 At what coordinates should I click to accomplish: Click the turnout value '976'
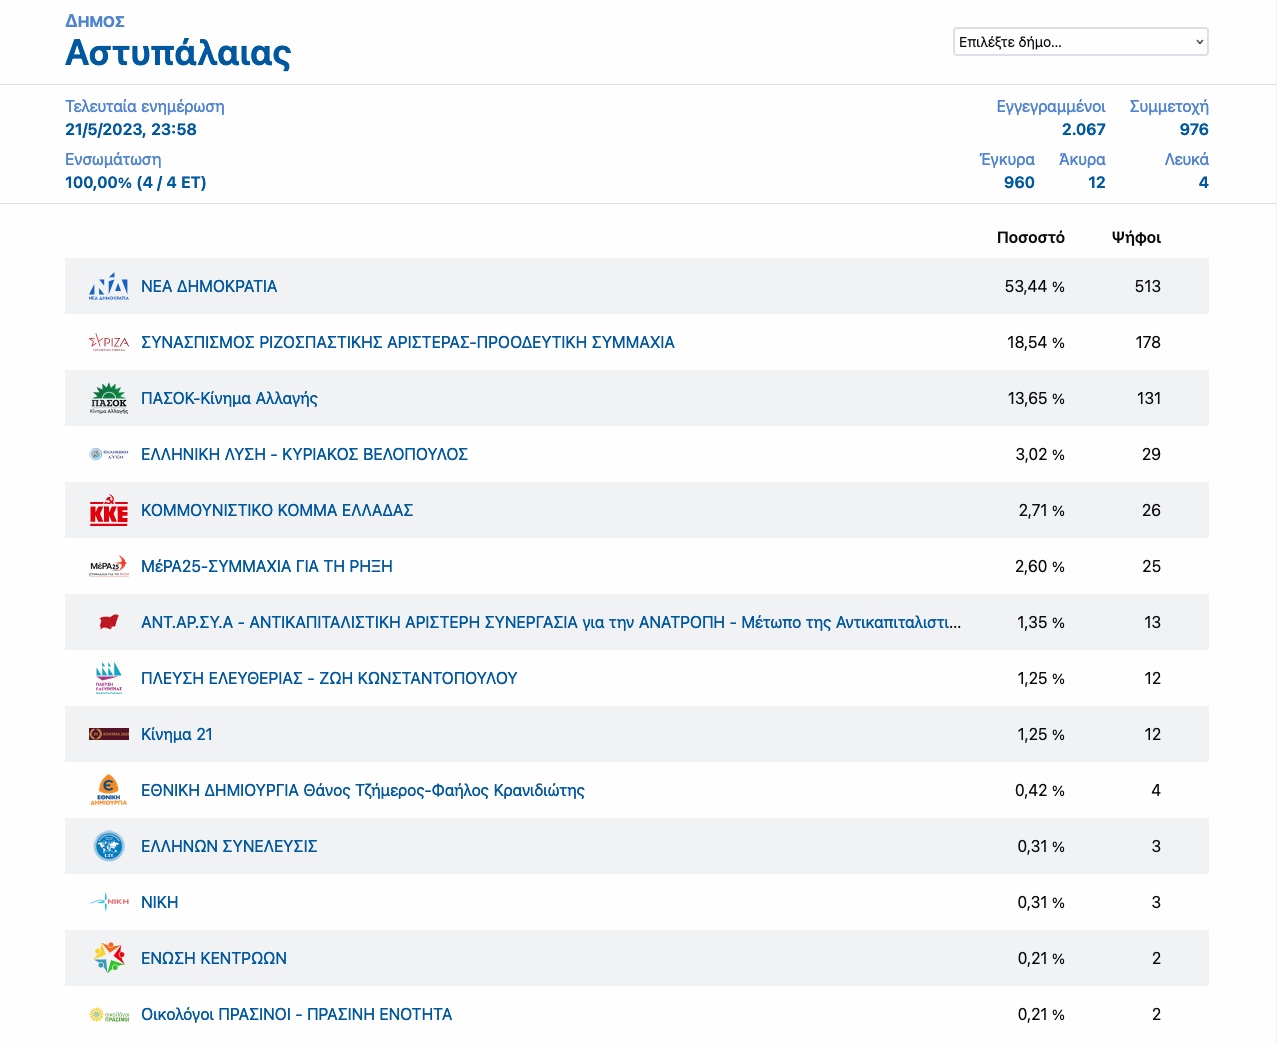click(1194, 129)
